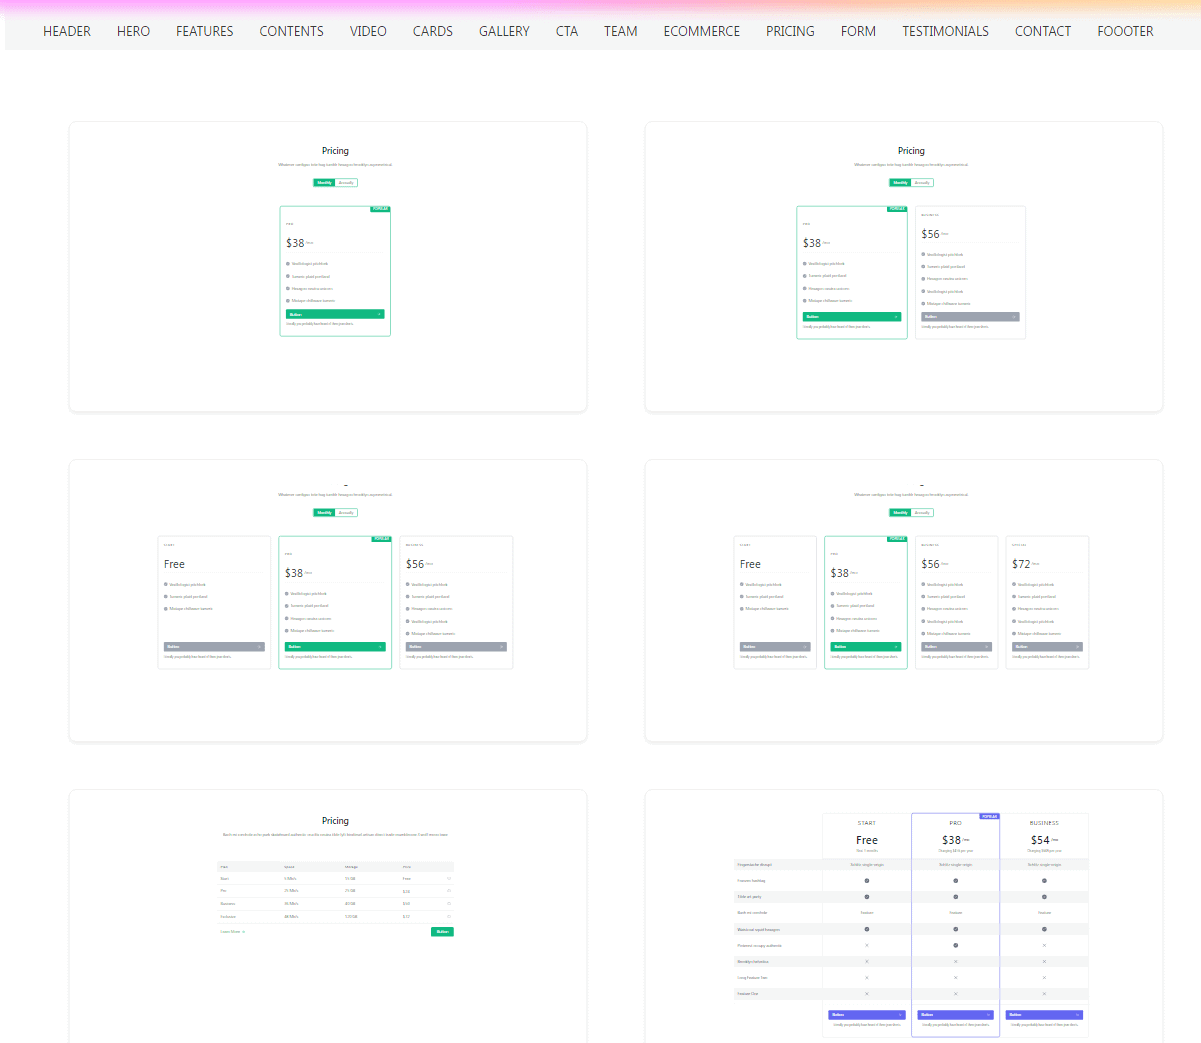Open the PRICING navigation item
The height and width of the screenshot is (1043, 1201).
tap(790, 31)
